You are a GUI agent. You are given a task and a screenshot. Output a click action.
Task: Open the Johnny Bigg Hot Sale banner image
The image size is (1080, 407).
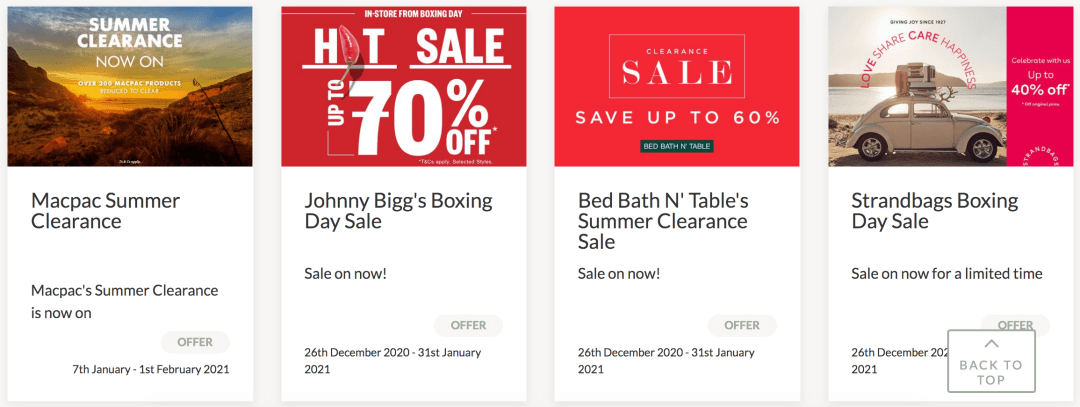403,86
